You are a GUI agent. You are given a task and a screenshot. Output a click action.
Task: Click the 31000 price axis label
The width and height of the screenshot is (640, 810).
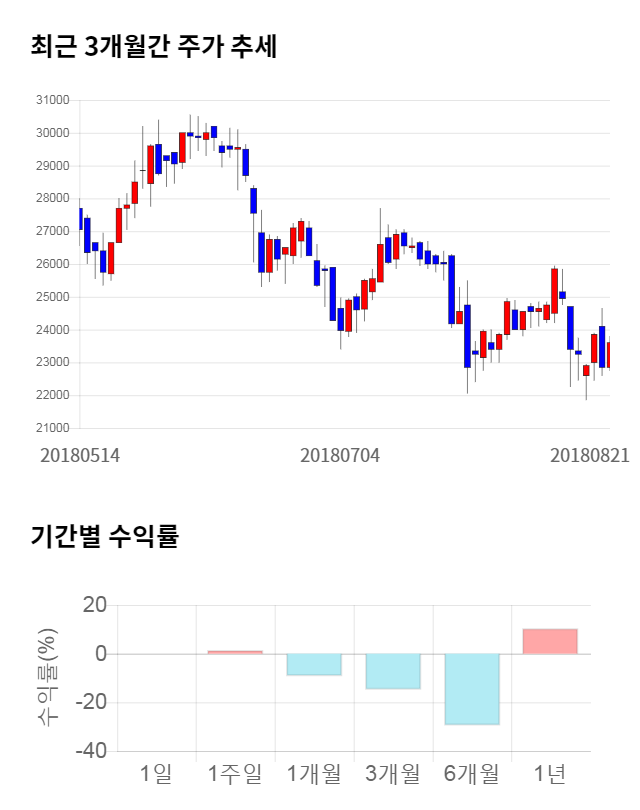pyautogui.click(x=52, y=100)
